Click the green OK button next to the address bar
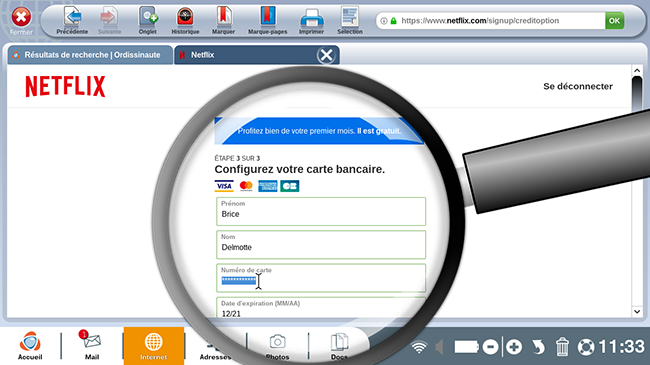This screenshot has height=365, width=650. (x=614, y=20)
